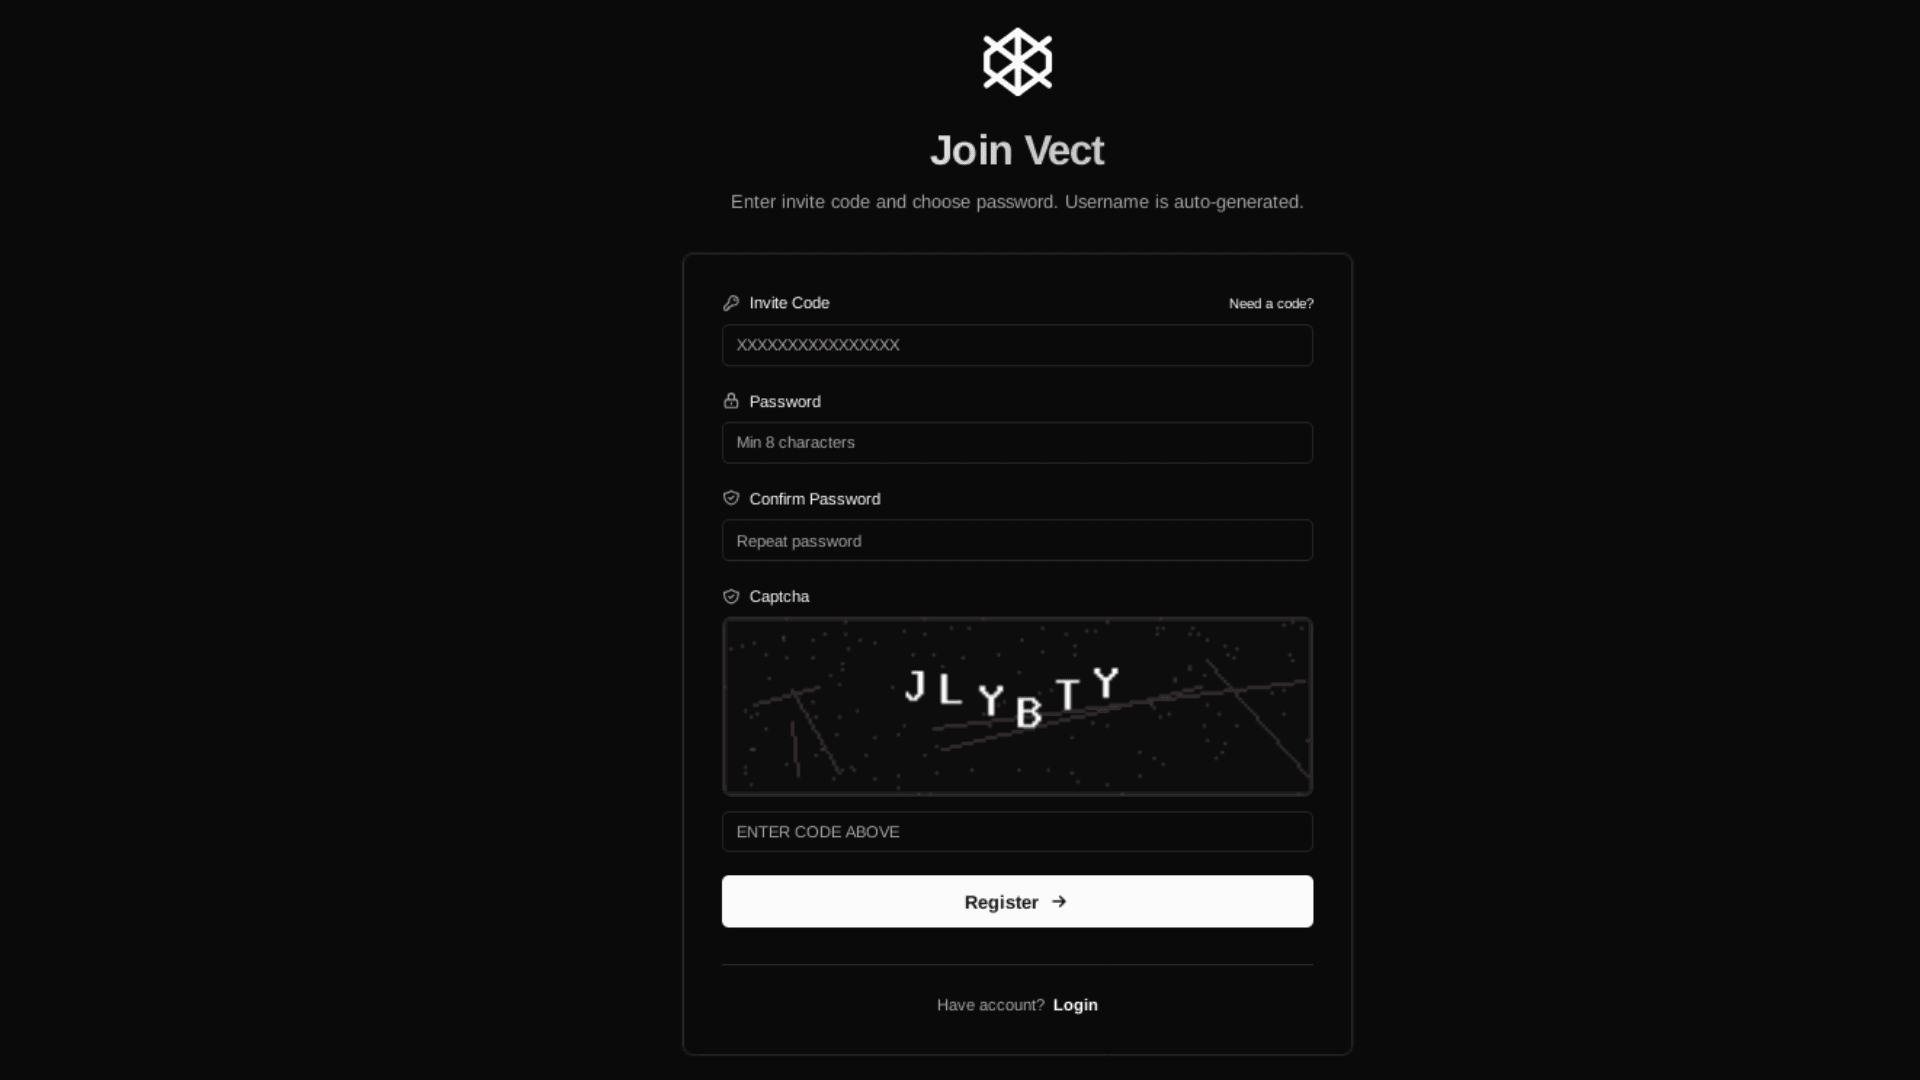Submit the form with Register button
Image resolution: width=1920 pixels, height=1080 pixels.
click(x=1017, y=901)
